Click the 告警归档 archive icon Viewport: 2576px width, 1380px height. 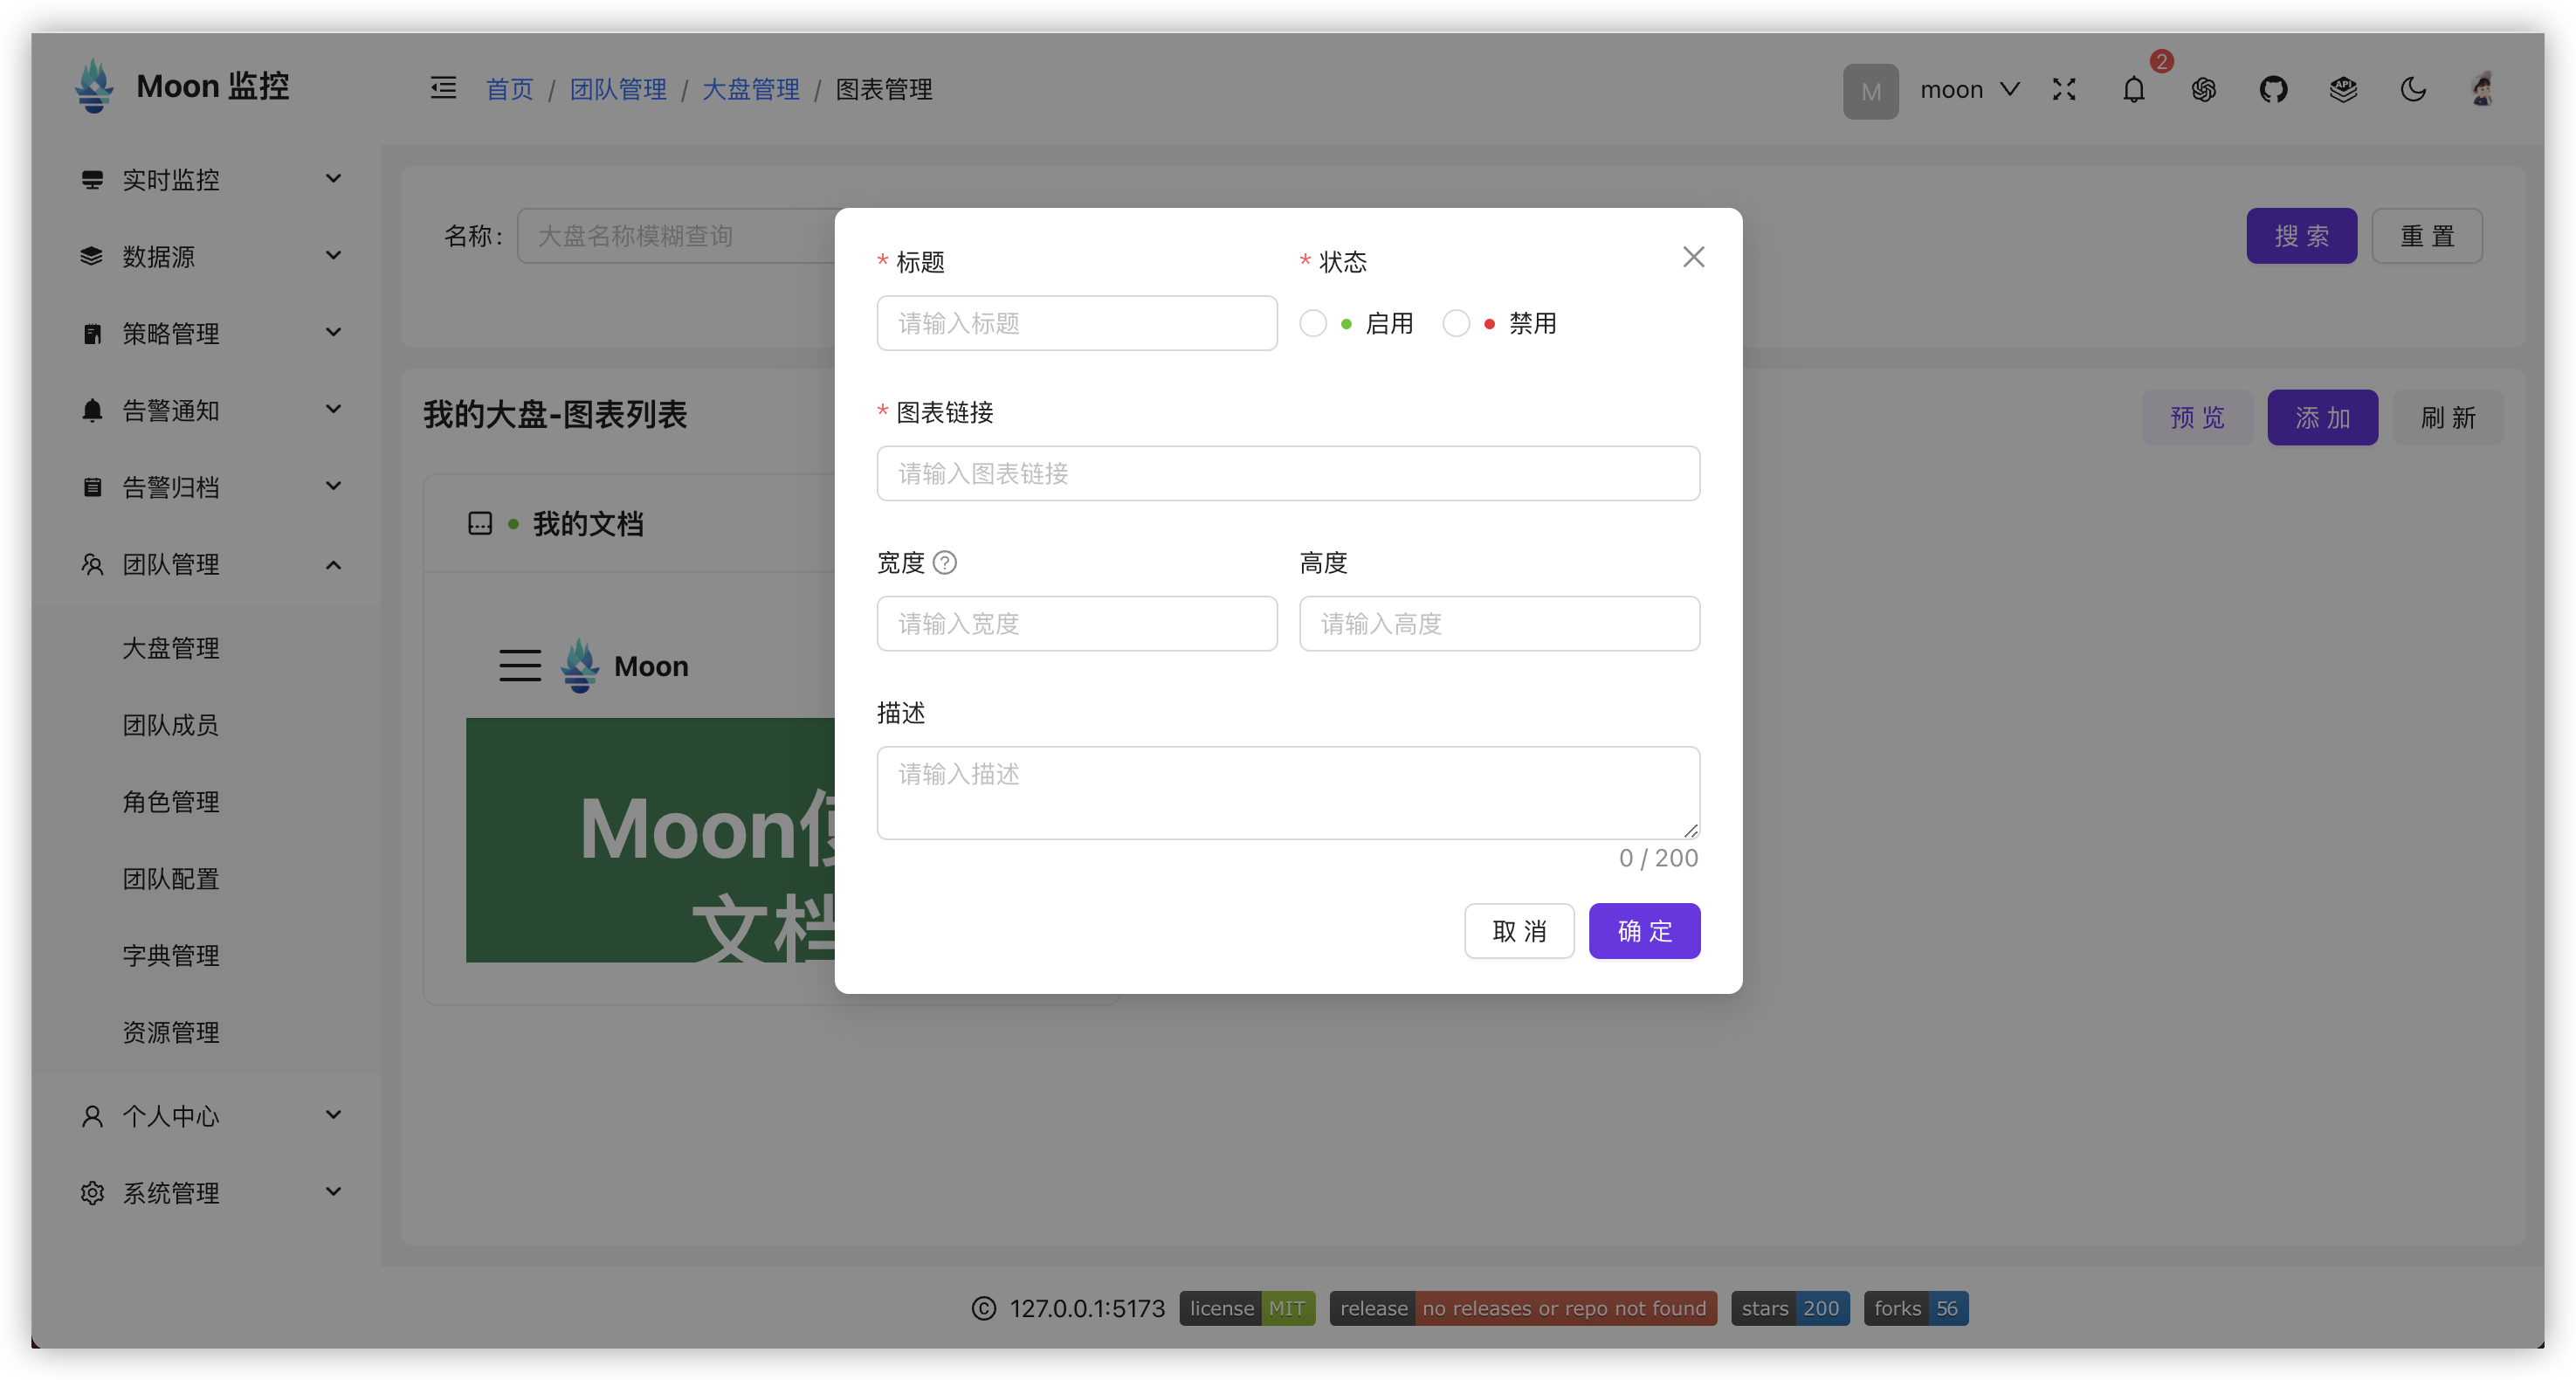coord(92,488)
